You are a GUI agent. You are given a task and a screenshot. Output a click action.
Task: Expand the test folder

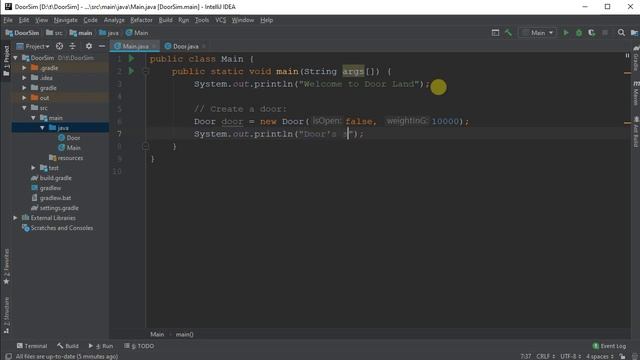click(x=33, y=168)
